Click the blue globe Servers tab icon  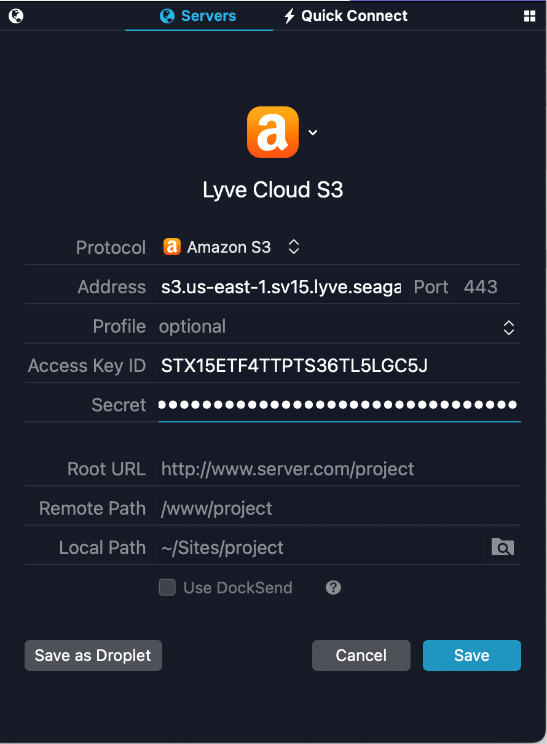point(167,16)
